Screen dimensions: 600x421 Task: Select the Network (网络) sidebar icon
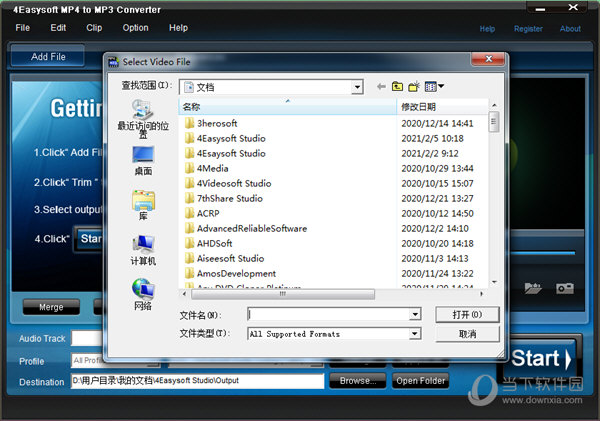click(x=143, y=294)
